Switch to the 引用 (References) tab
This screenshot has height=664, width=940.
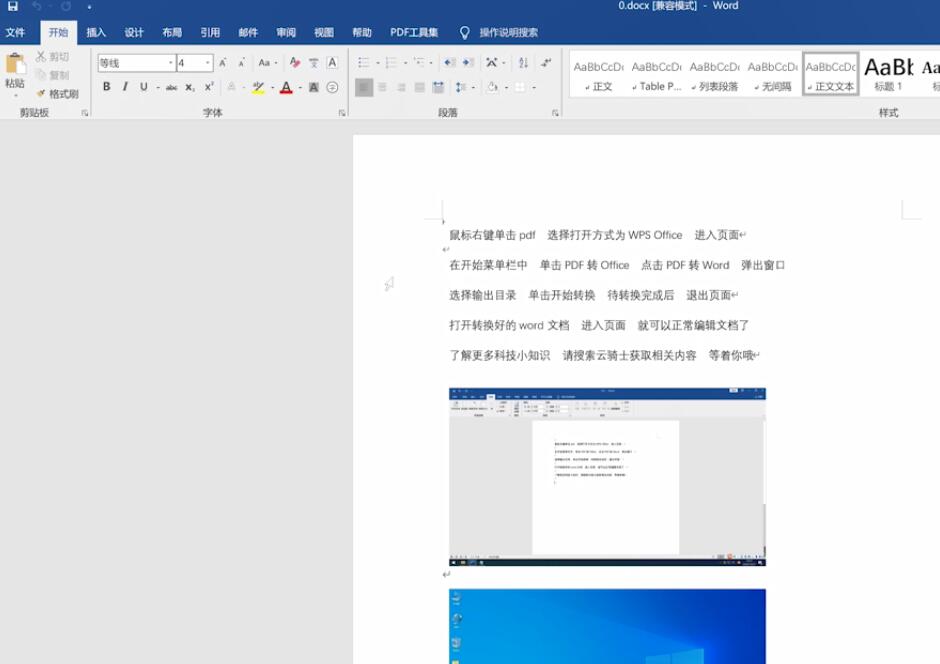[210, 32]
